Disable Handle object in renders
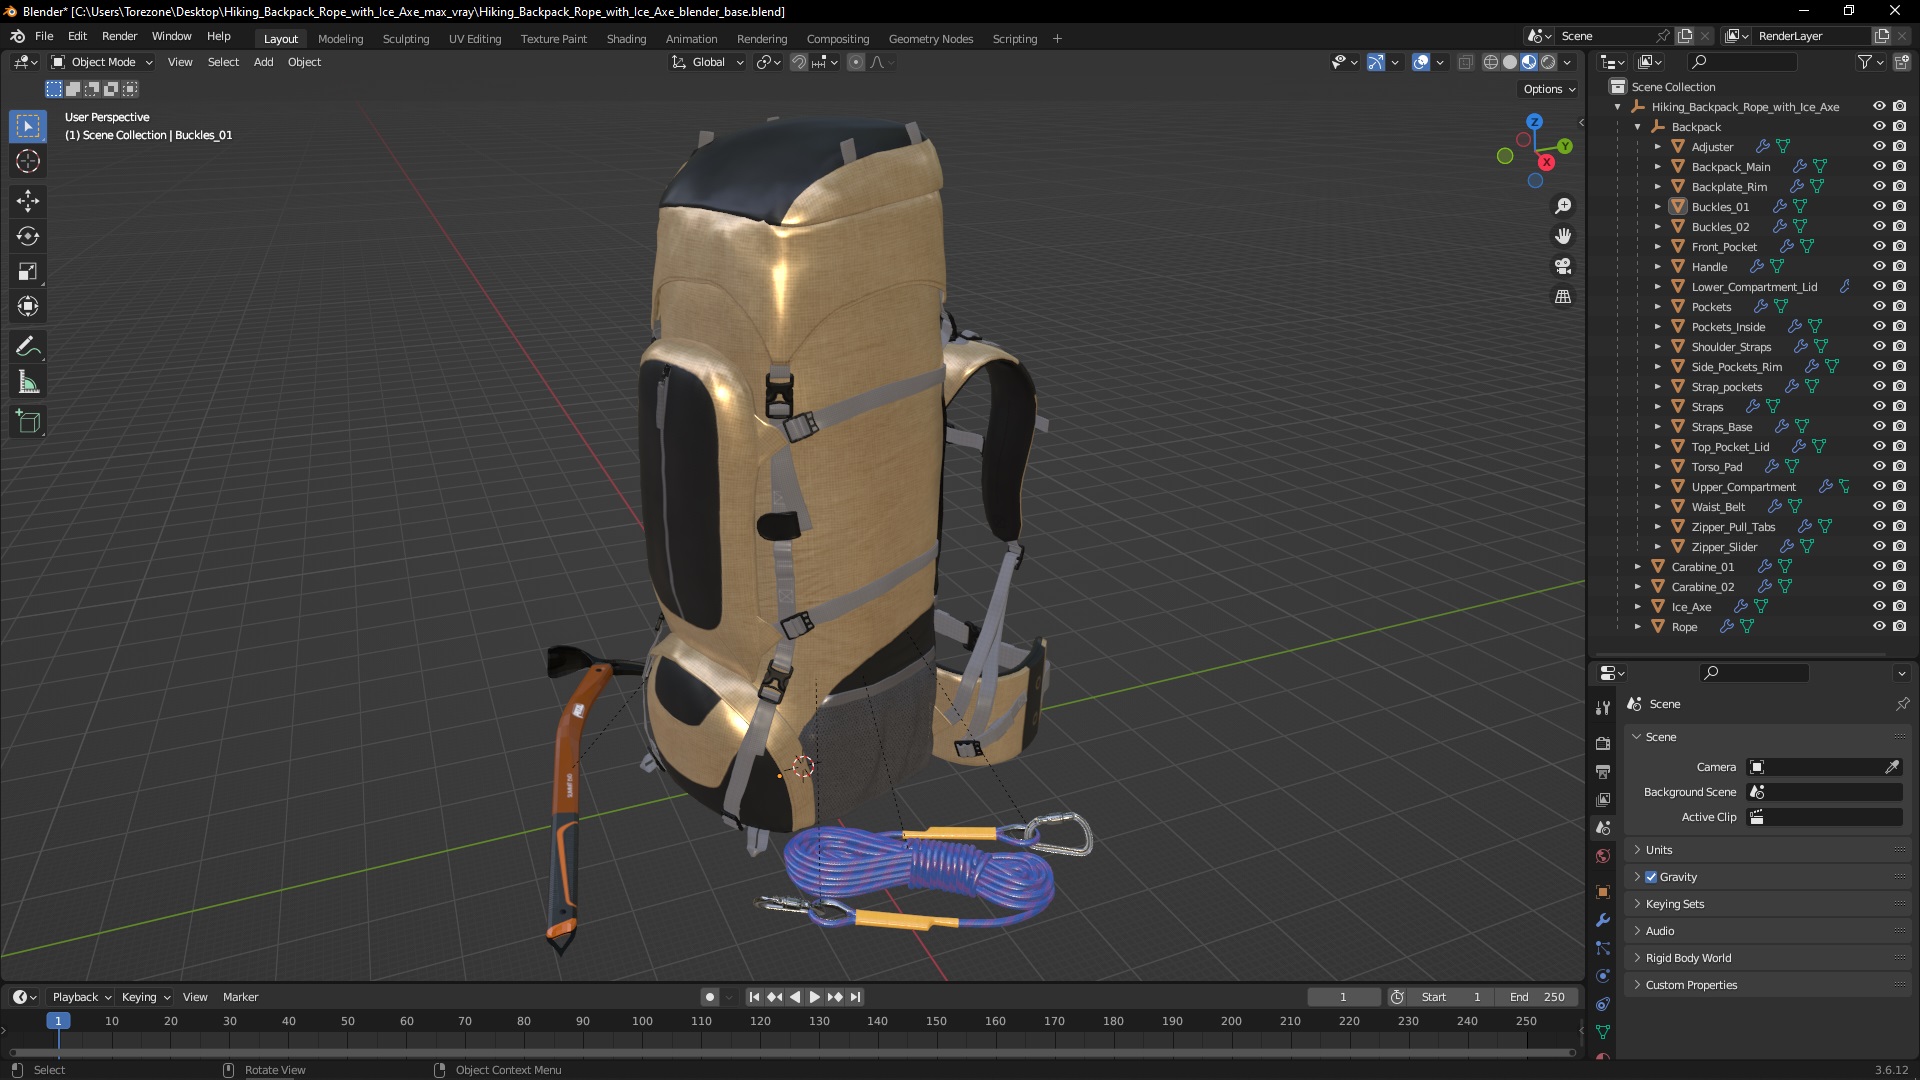Screen dimensions: 1920x1080 1900,266
